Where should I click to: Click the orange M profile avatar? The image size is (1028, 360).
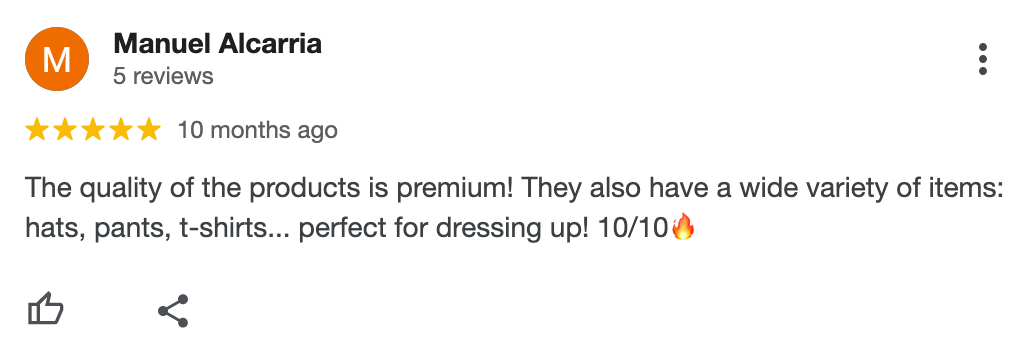click(x=56, y=60)
